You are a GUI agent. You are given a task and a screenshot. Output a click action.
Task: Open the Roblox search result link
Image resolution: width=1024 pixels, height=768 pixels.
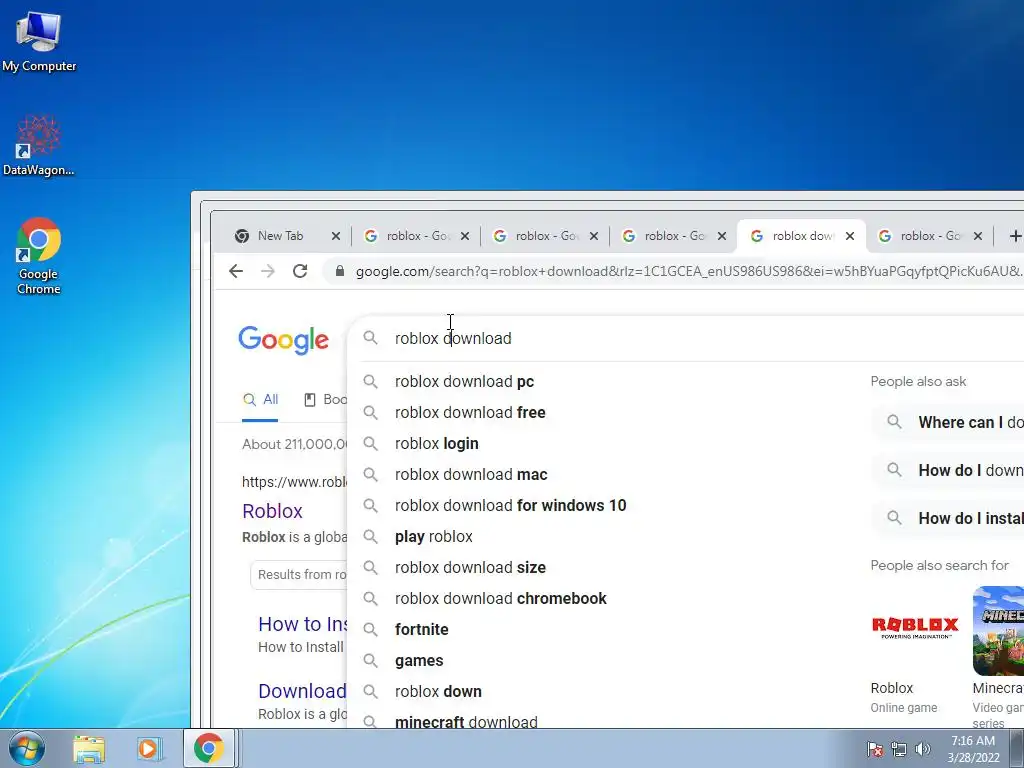pyautogui.click(x=272, y=511)
